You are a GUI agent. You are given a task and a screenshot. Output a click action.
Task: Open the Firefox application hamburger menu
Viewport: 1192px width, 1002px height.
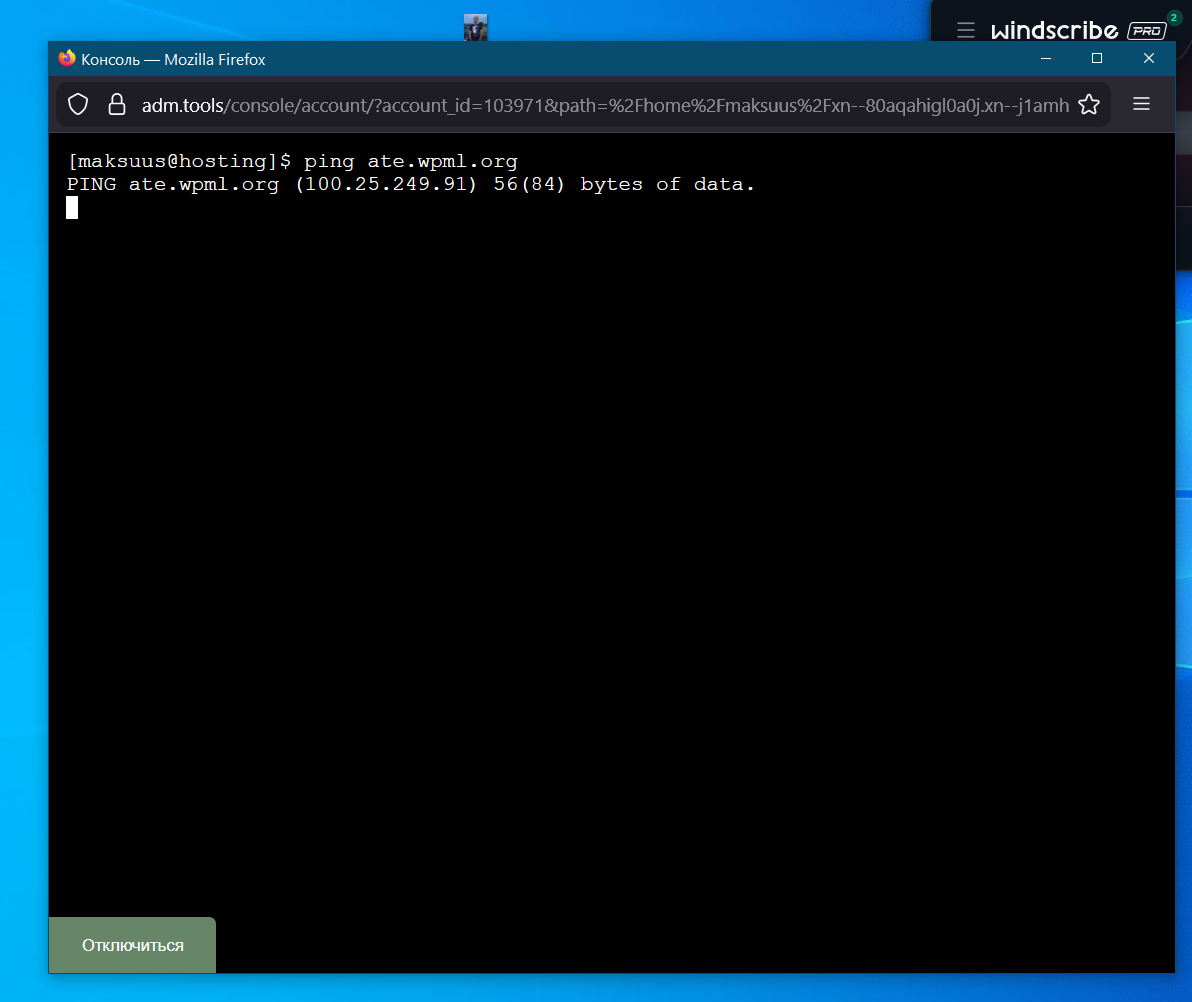(x=1141, y=104)
